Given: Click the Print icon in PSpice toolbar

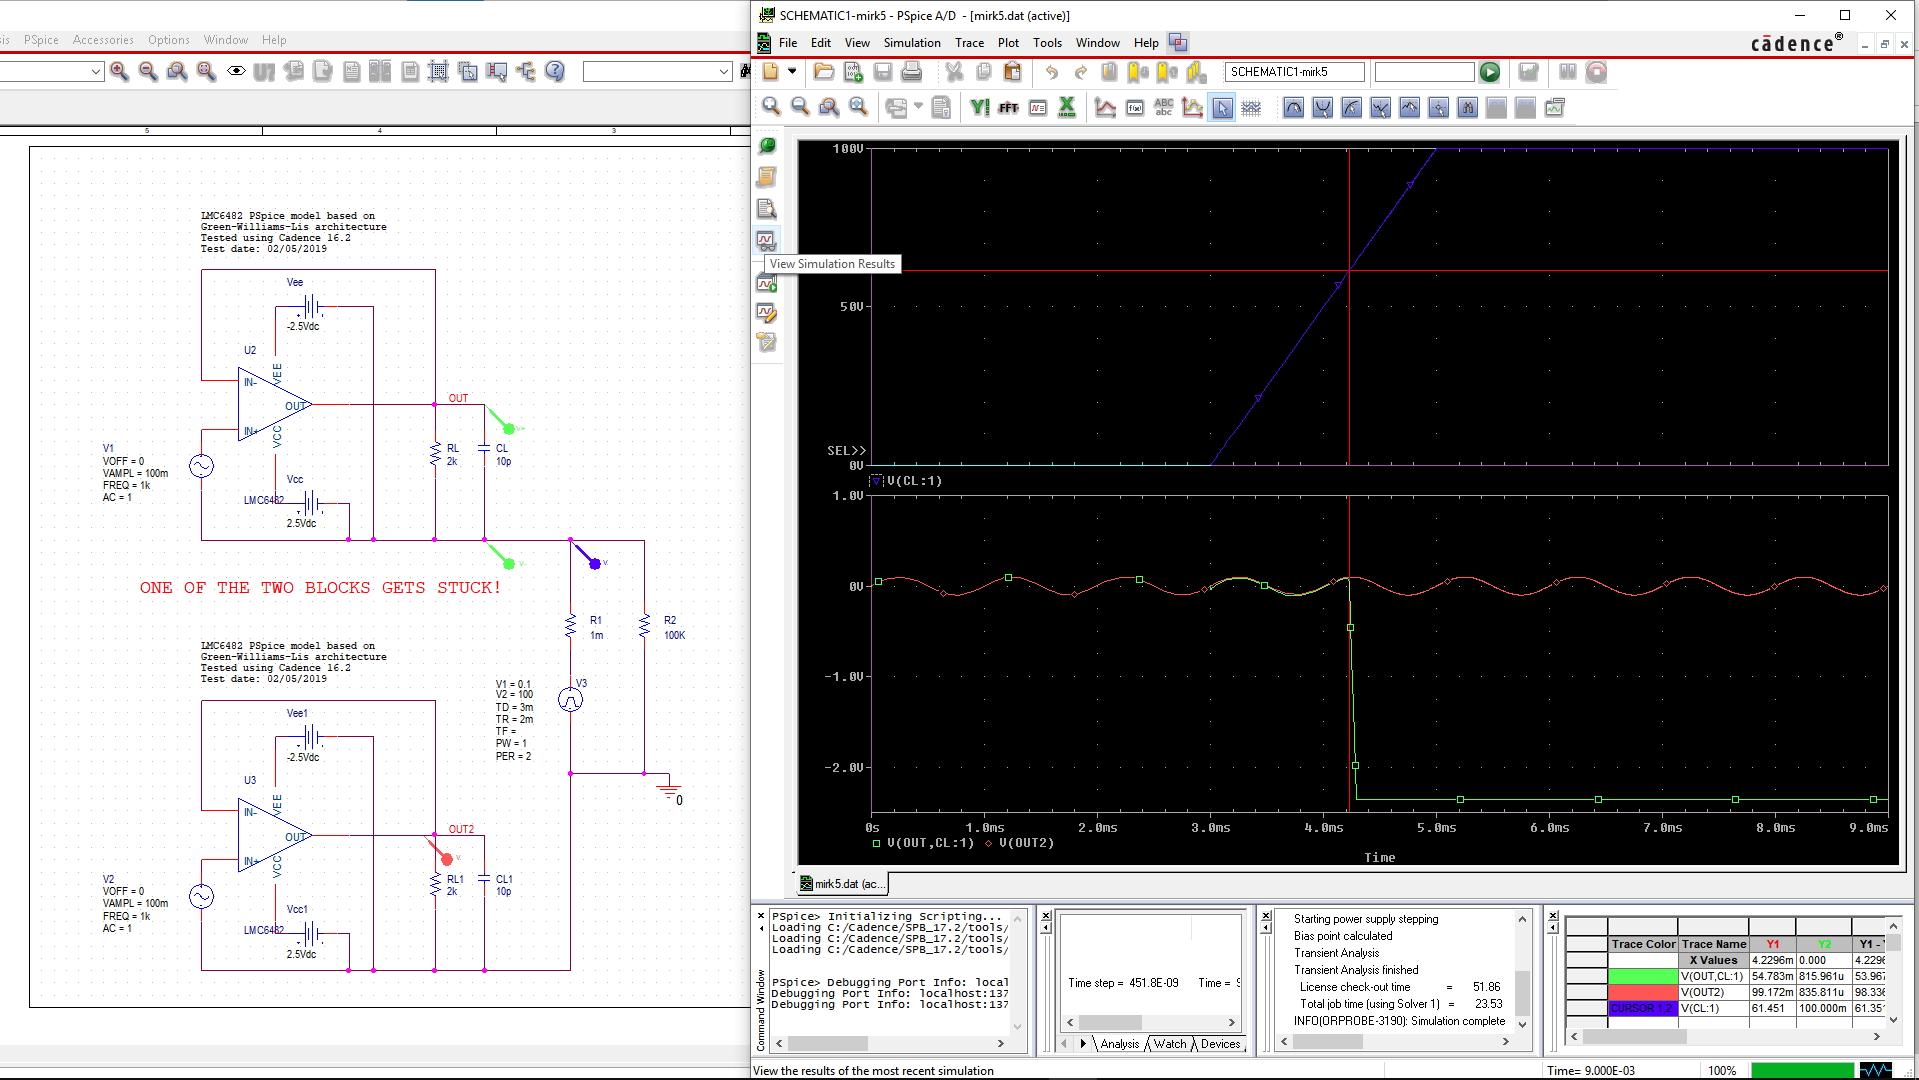Looking at the screenshot, I should pyautogui.click(x=911, y=72).
